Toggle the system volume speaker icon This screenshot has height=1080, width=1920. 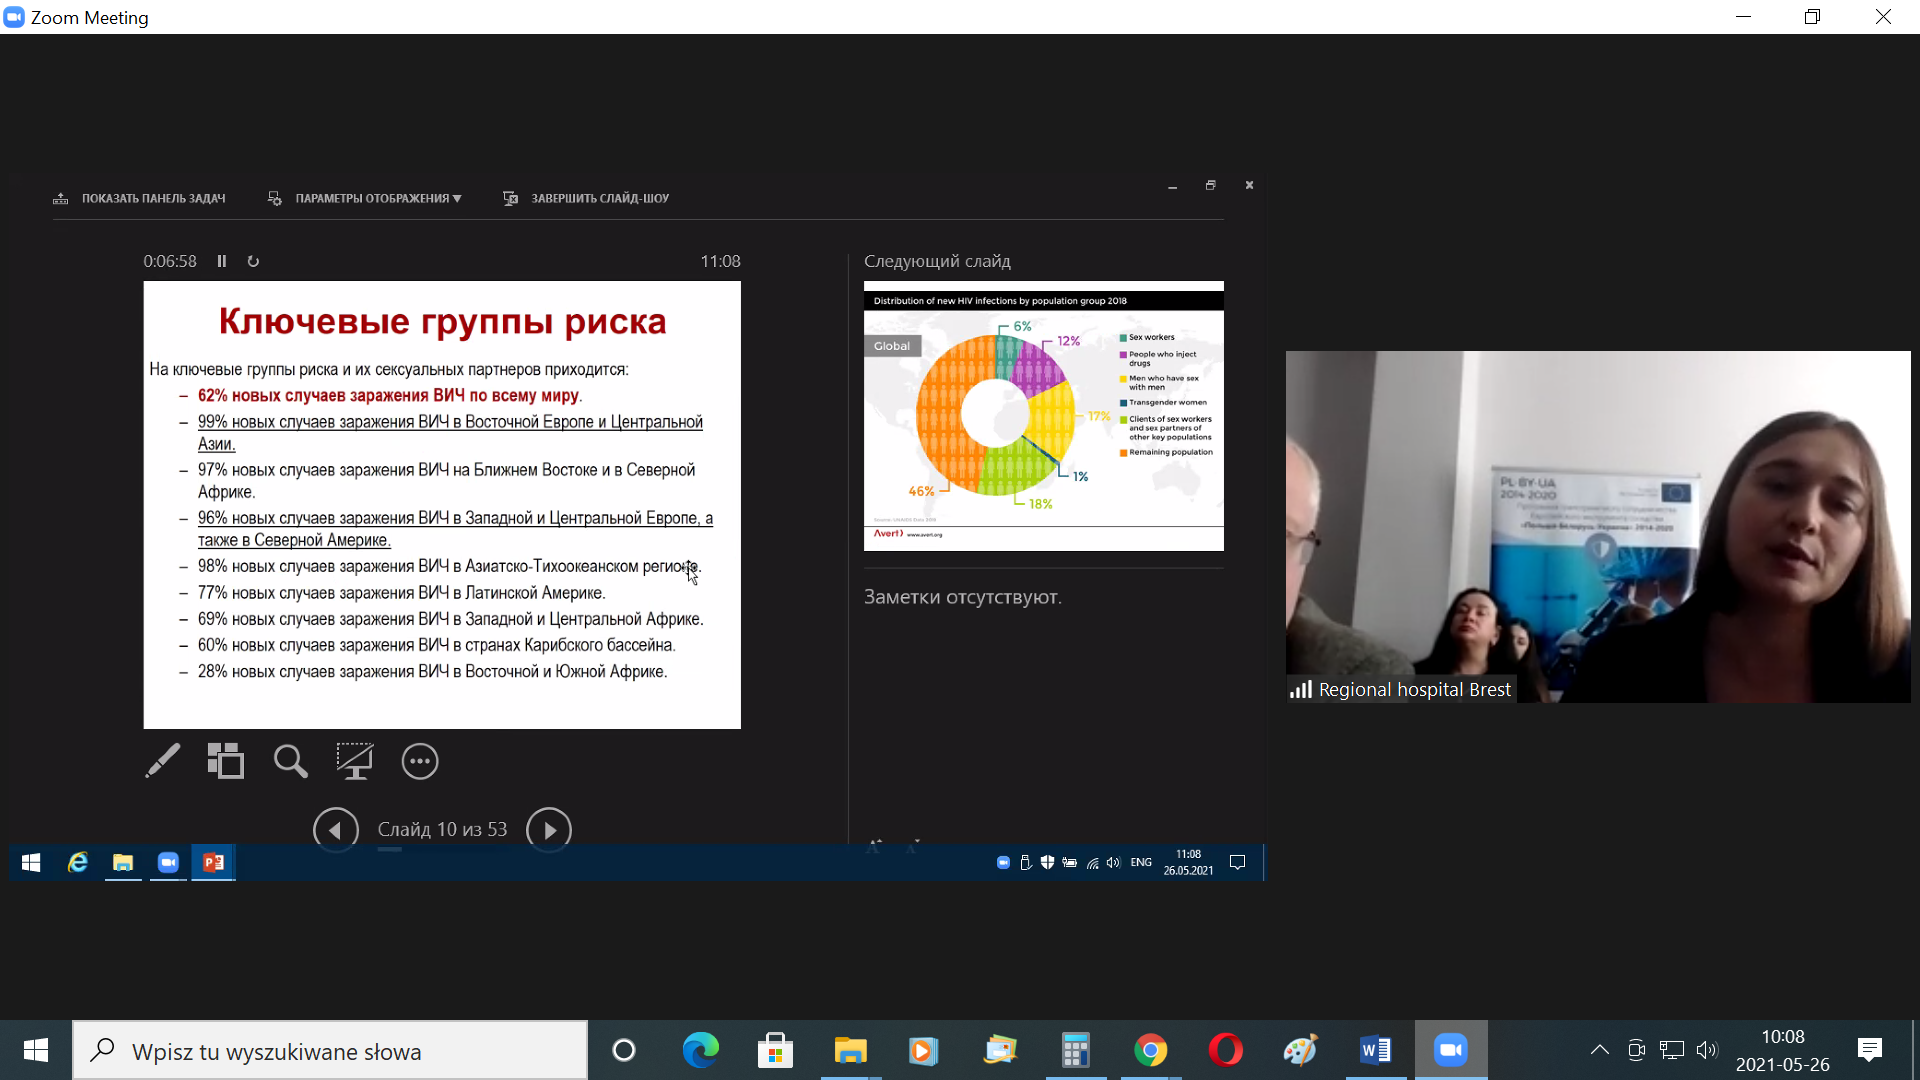1706,1050
